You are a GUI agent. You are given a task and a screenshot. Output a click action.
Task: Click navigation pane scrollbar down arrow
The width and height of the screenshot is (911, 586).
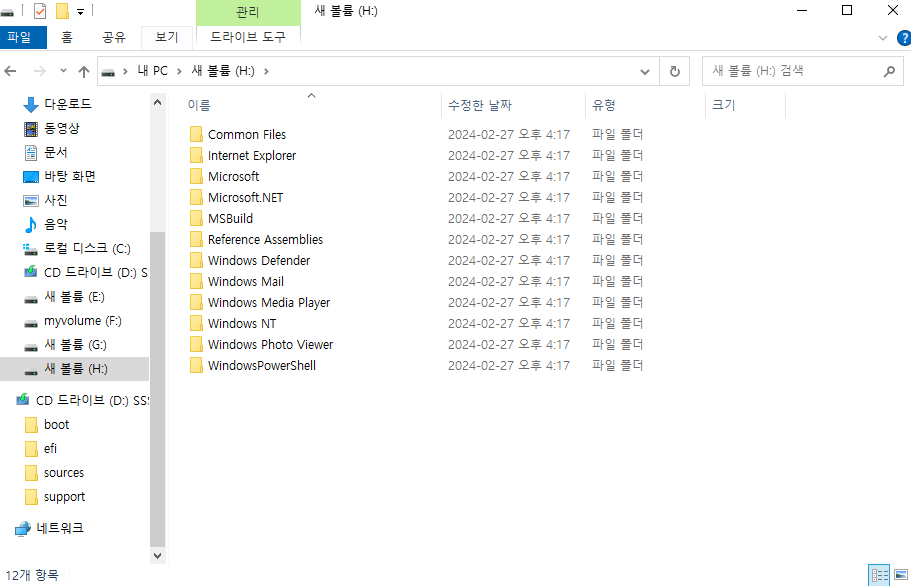[157, 555]
